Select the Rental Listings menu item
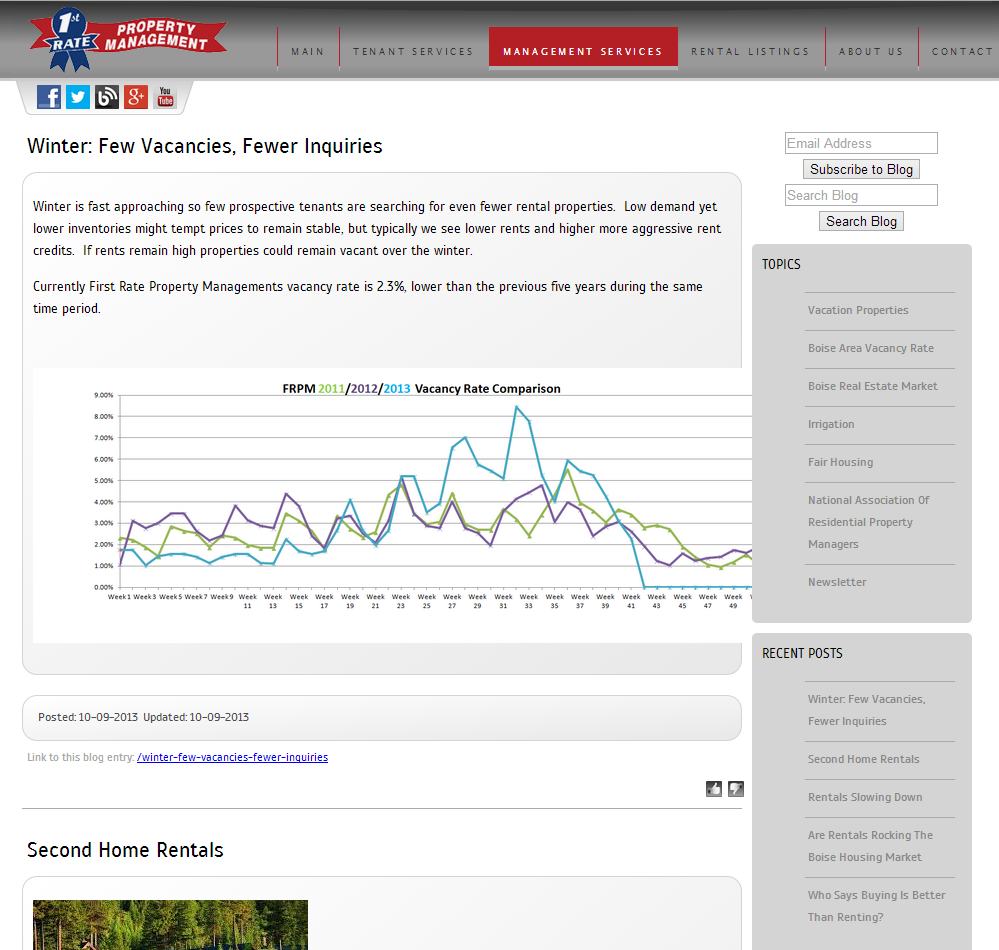The width and height of the screenshot is (999, 950). tap(750, 51)
